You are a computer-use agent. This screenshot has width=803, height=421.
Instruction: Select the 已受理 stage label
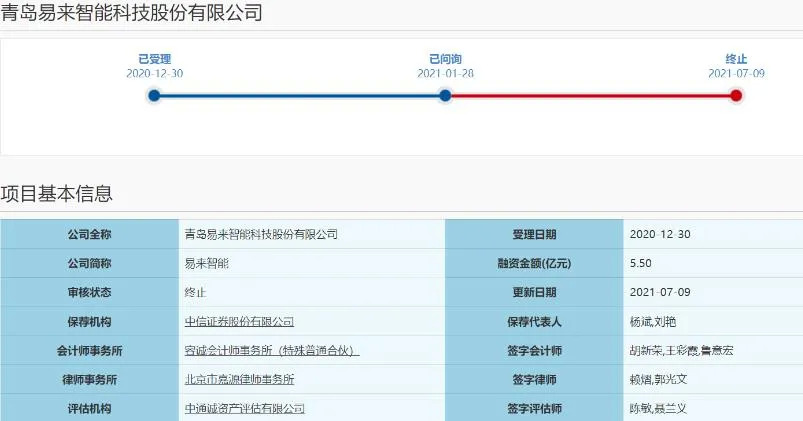154,59
